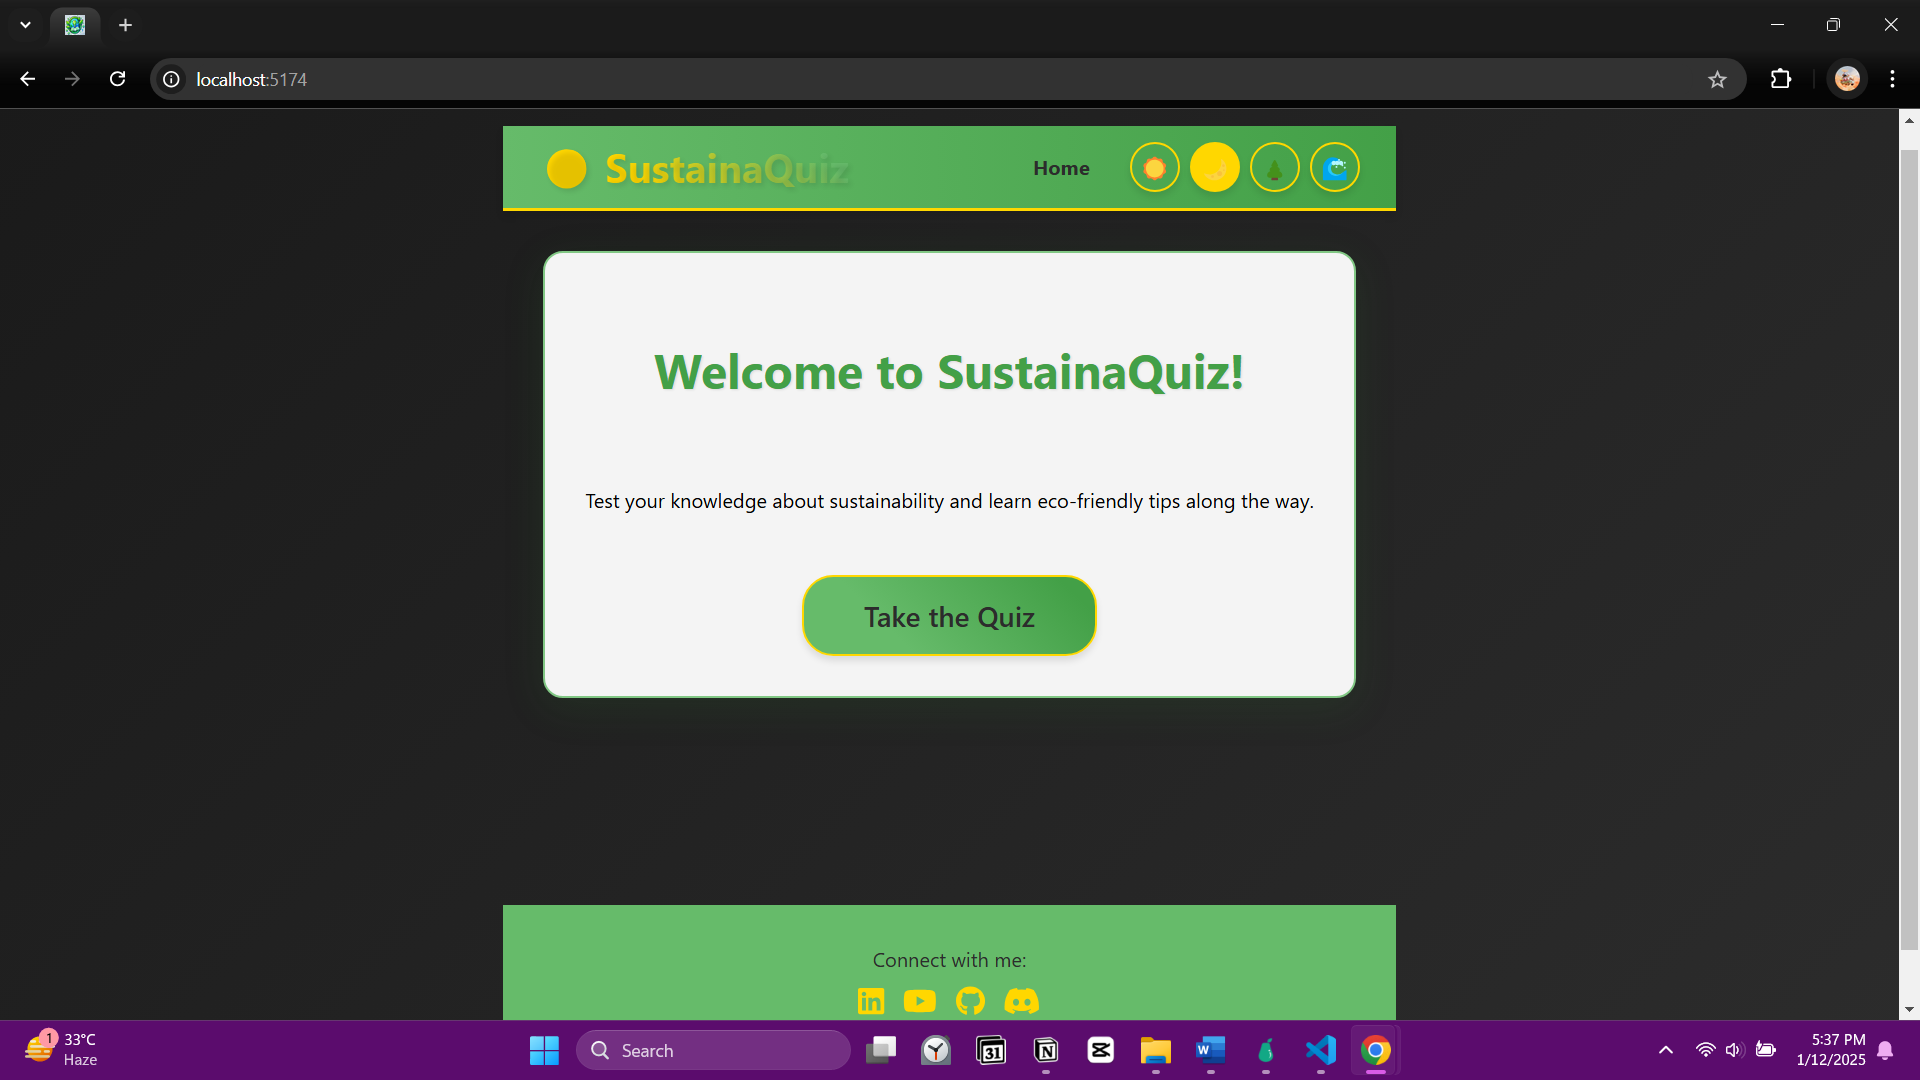Expand the tab search dropdown arrow
The height and width of the screenshot is (1080, 1920).
[x=25, y=25]
